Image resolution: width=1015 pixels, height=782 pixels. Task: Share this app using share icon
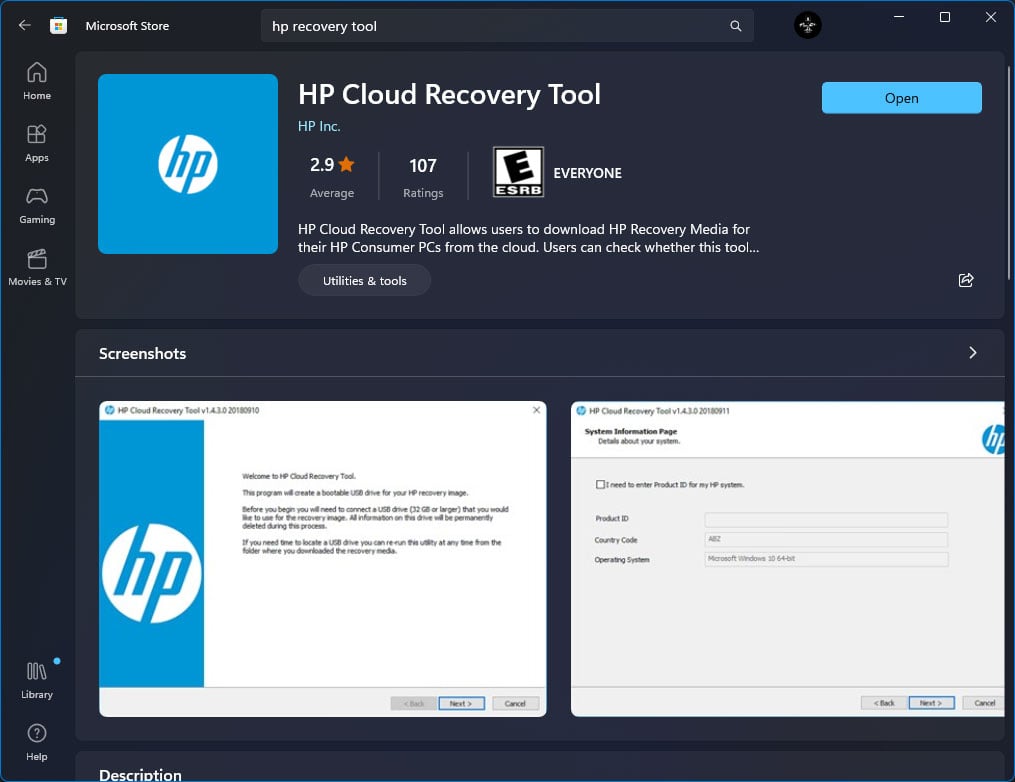tap(966, 280)
